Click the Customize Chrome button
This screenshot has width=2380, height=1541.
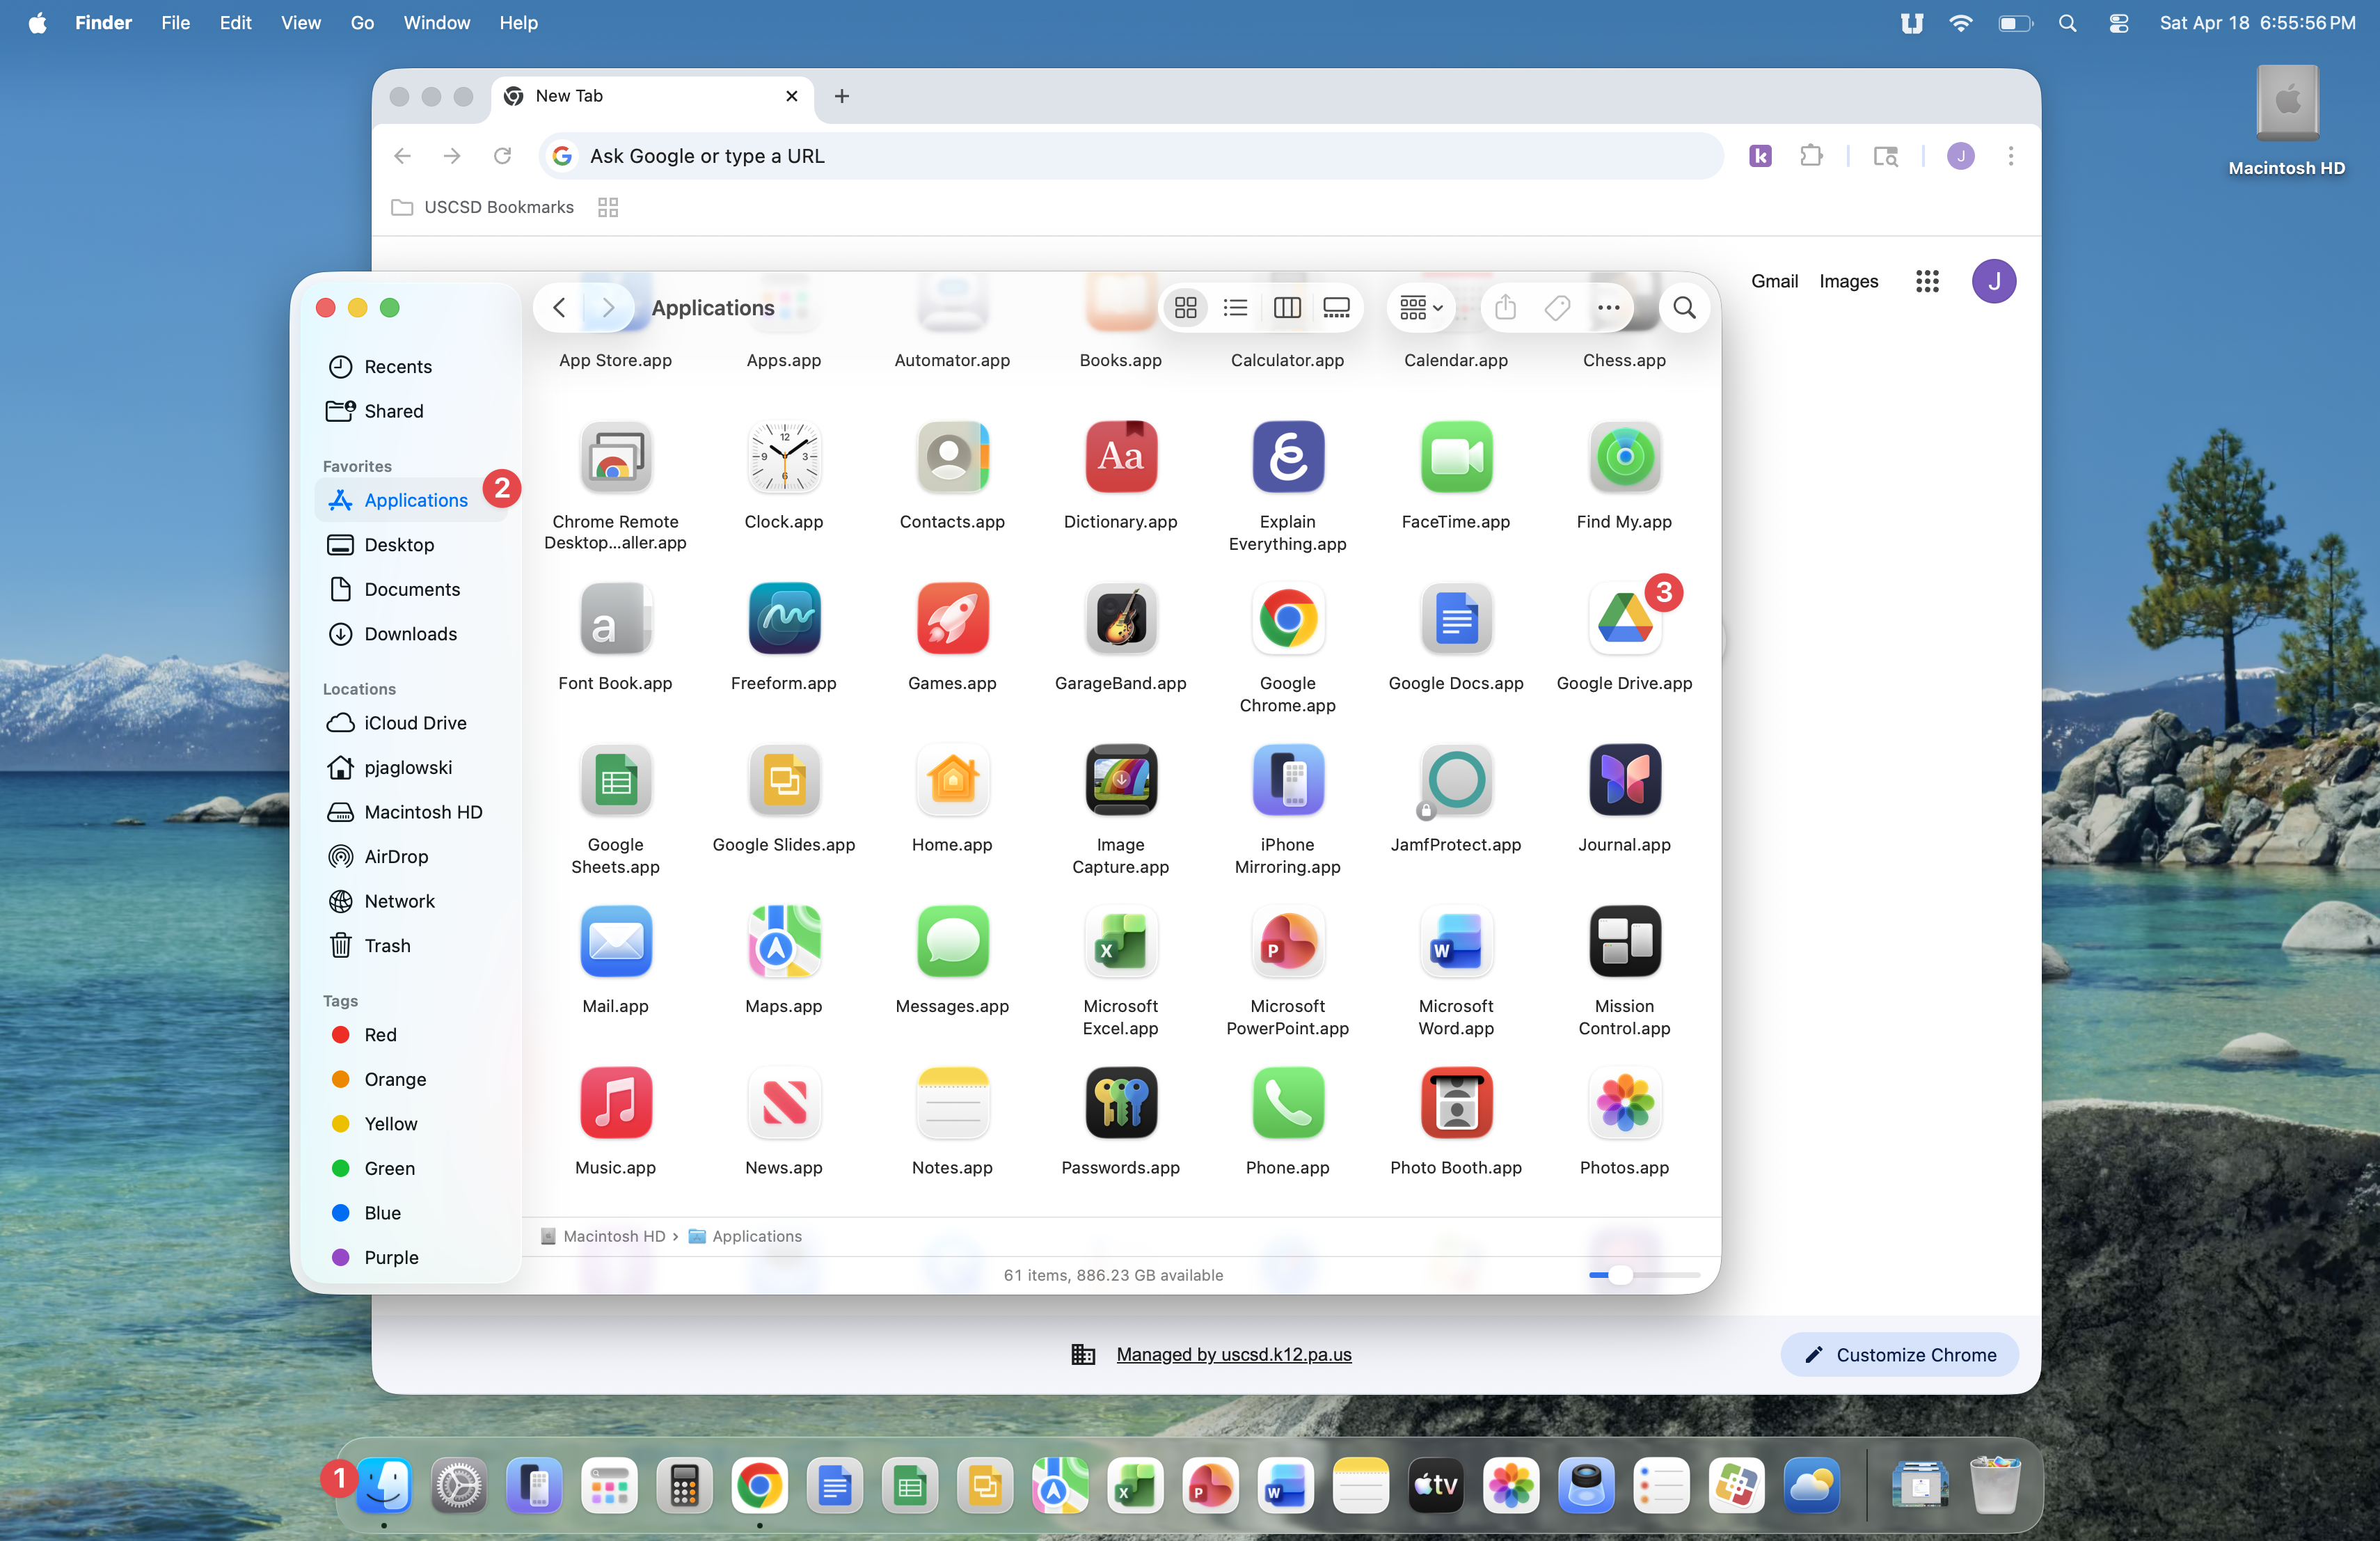1899,1355
